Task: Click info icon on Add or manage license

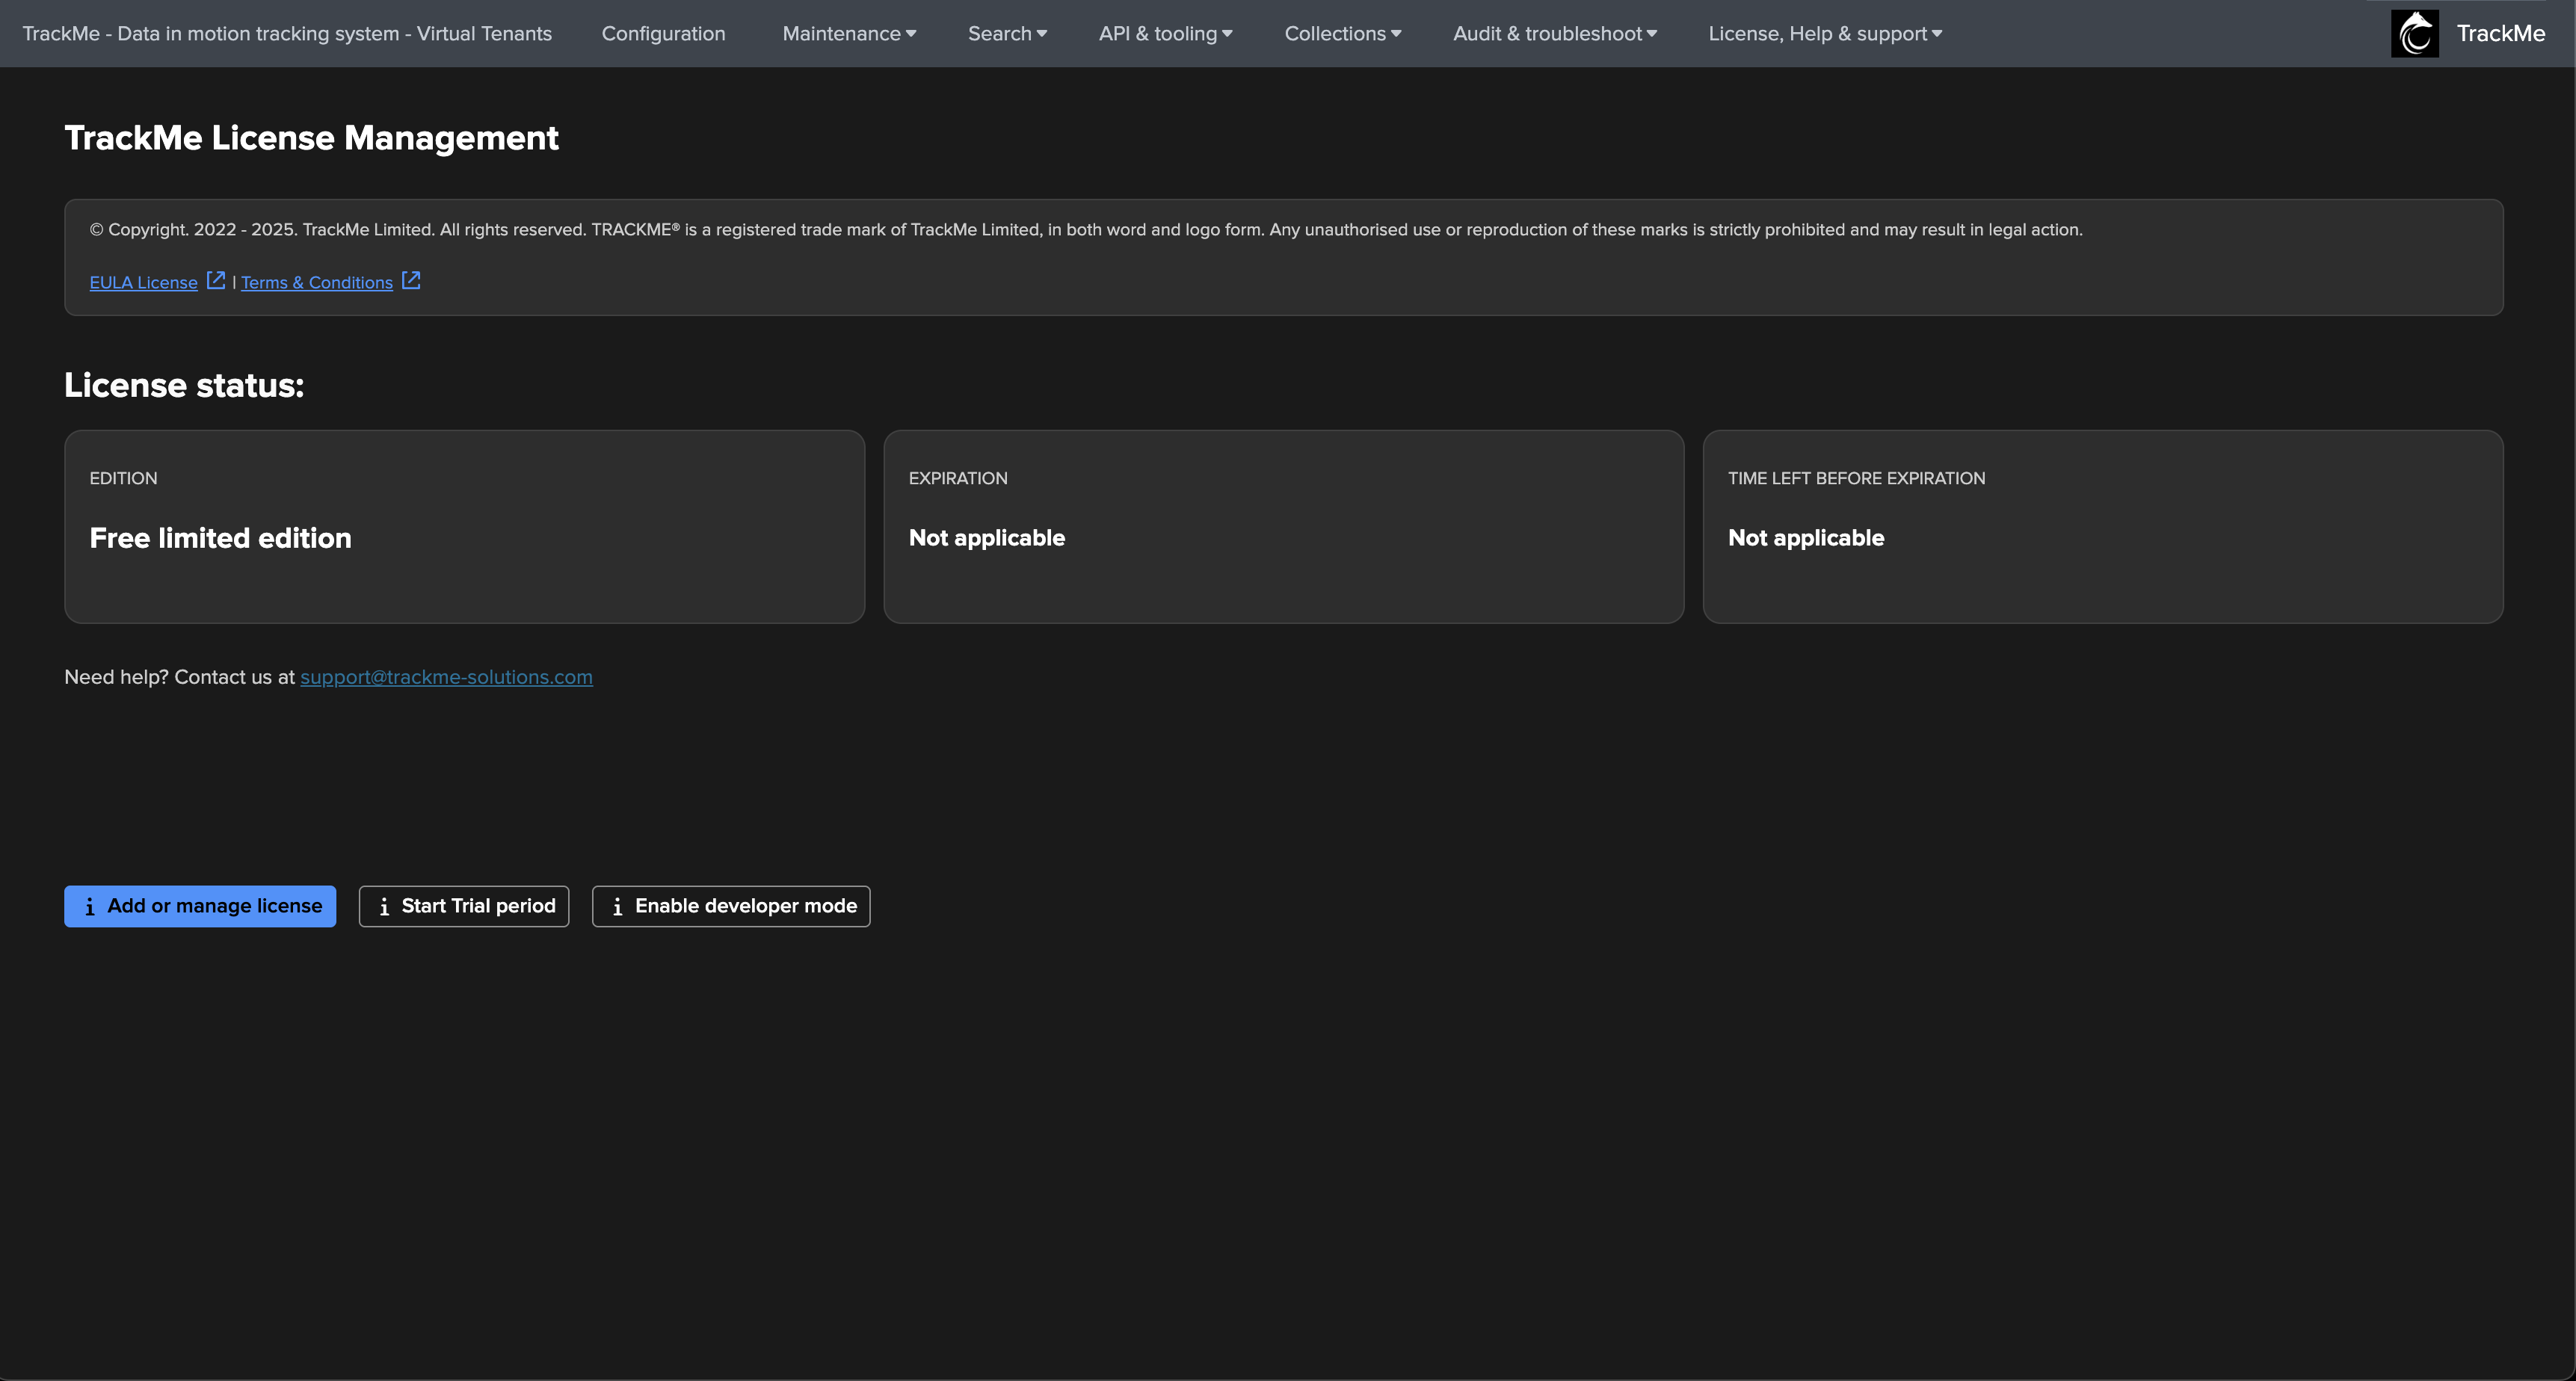Action: (x=90, y=906)
